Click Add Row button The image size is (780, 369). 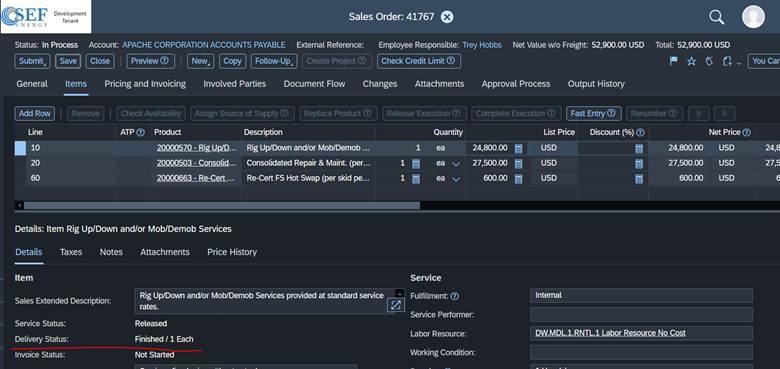click(35, 113)
